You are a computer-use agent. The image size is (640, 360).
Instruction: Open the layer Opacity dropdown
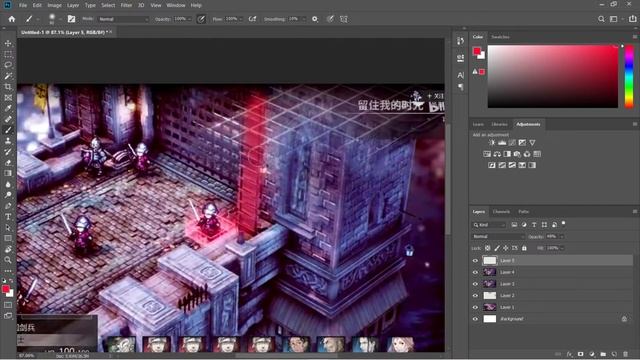click(562, 236)
